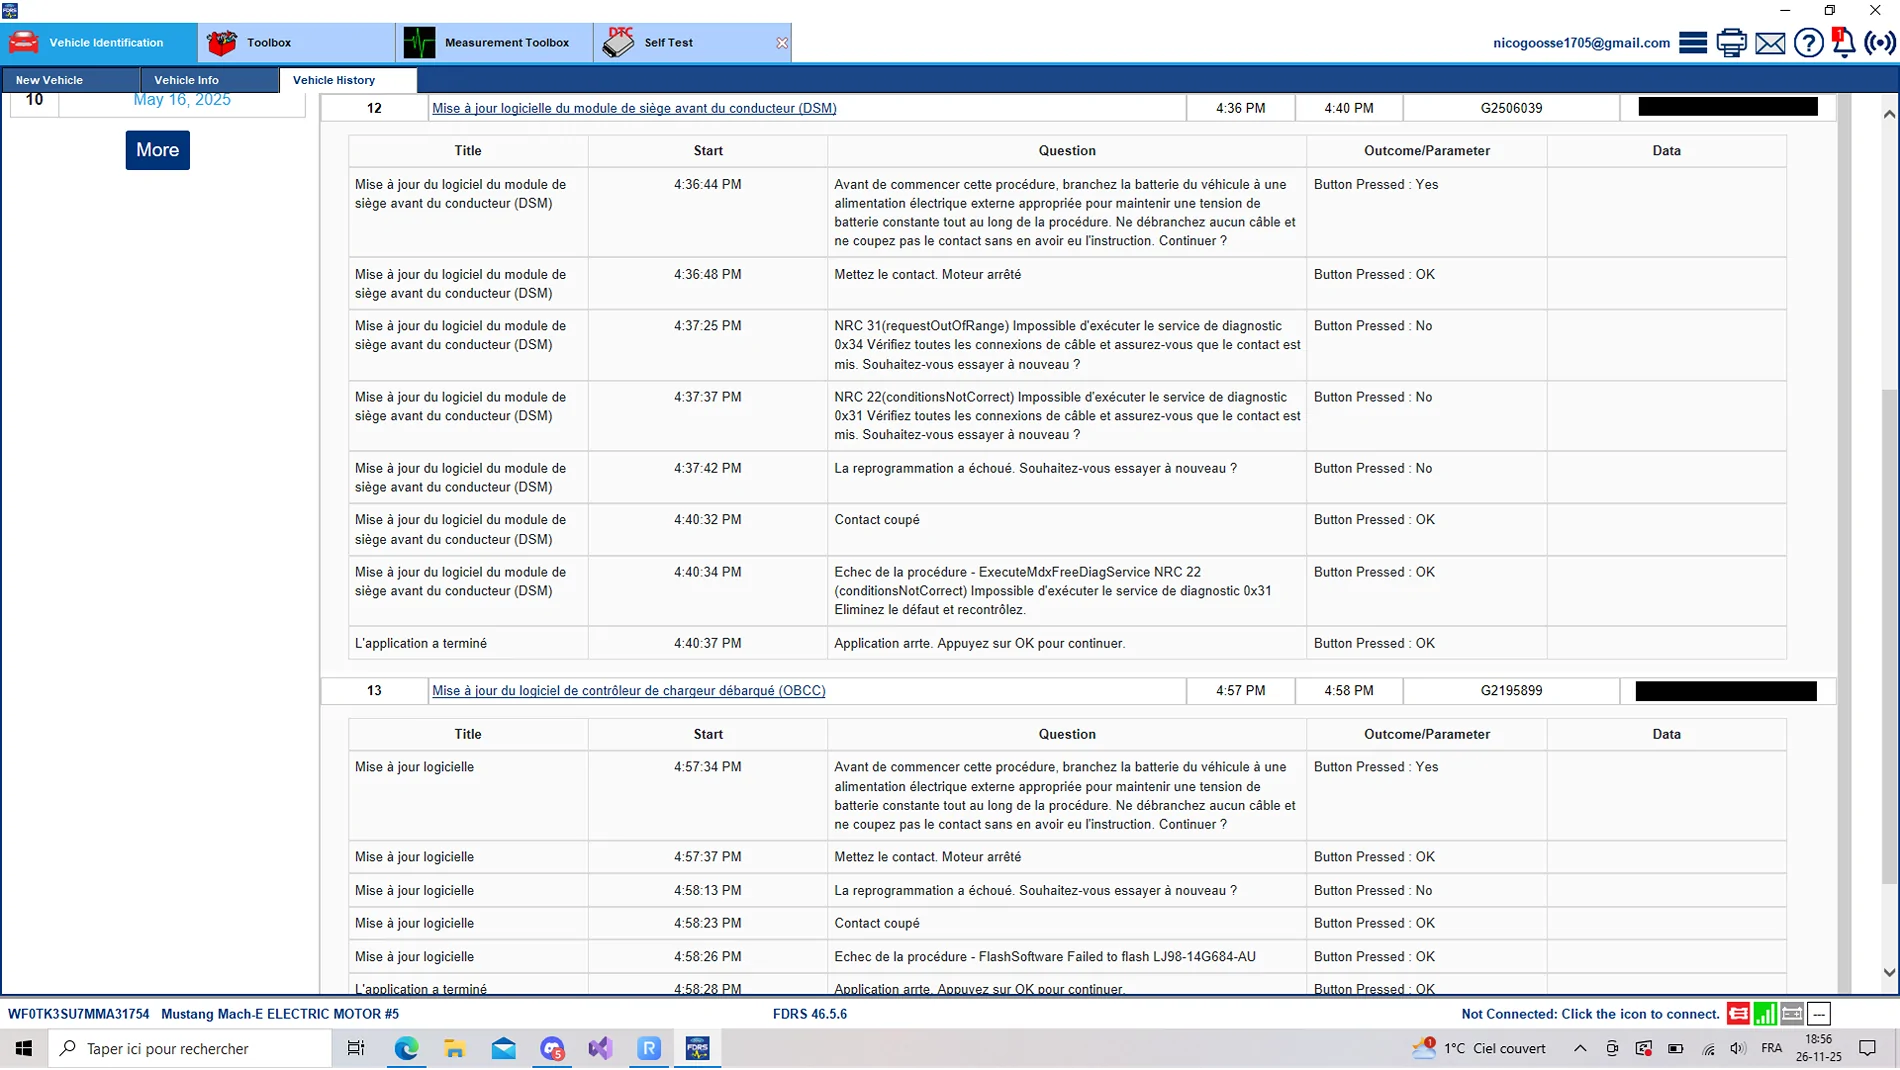Click the red toolbox icon
Viewport: 1900px width, 1070px height.
(222, 42)
